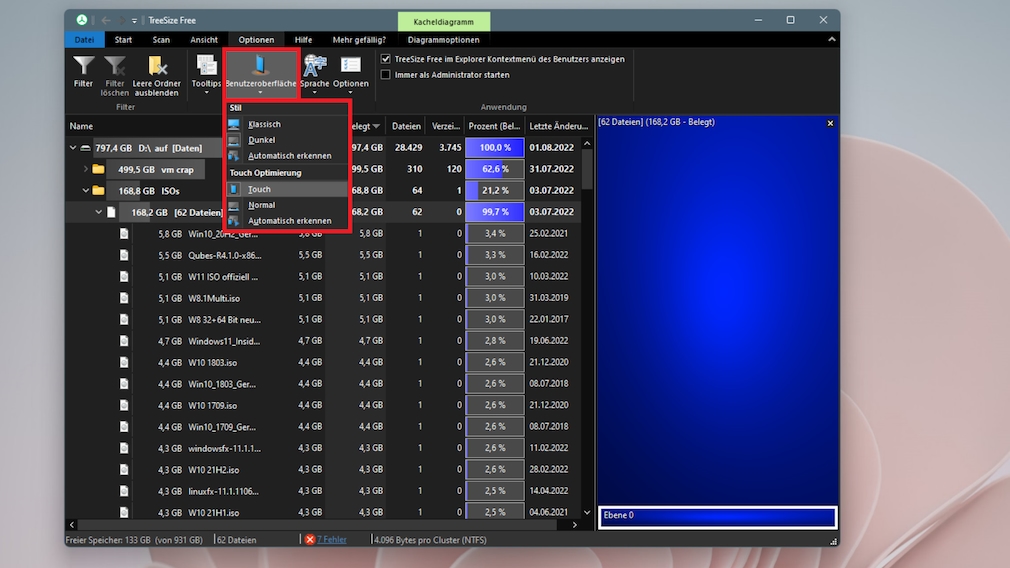
Task: Open the Optionen settings icon in ribbon
Action: (x=351, y=68)
